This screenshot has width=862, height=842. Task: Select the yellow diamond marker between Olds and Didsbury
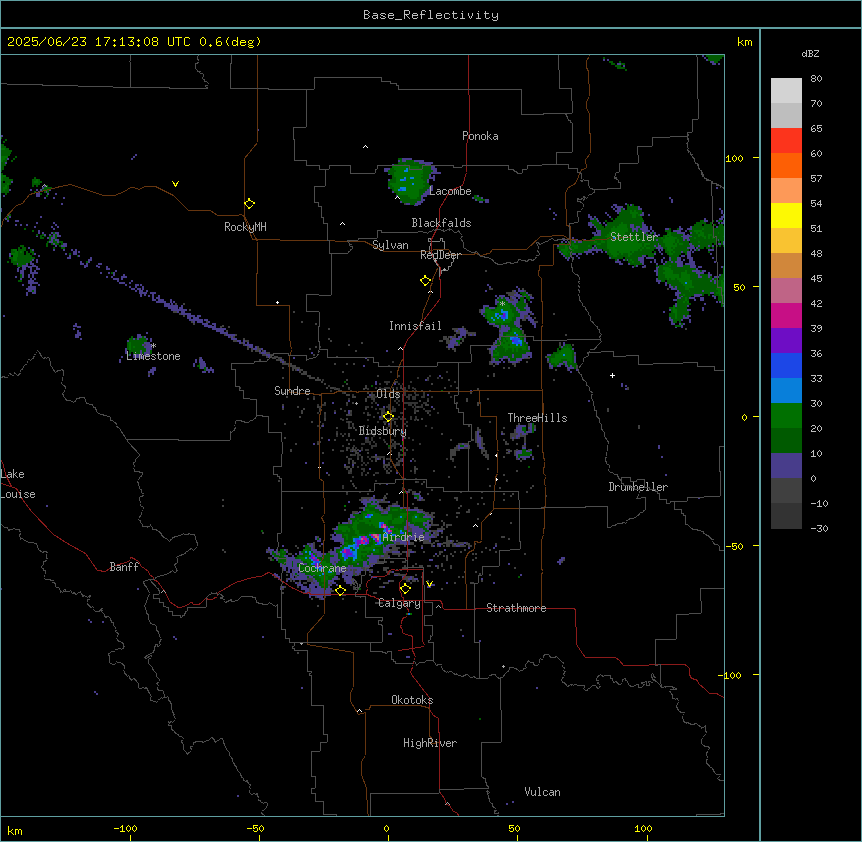pos(388,417)
